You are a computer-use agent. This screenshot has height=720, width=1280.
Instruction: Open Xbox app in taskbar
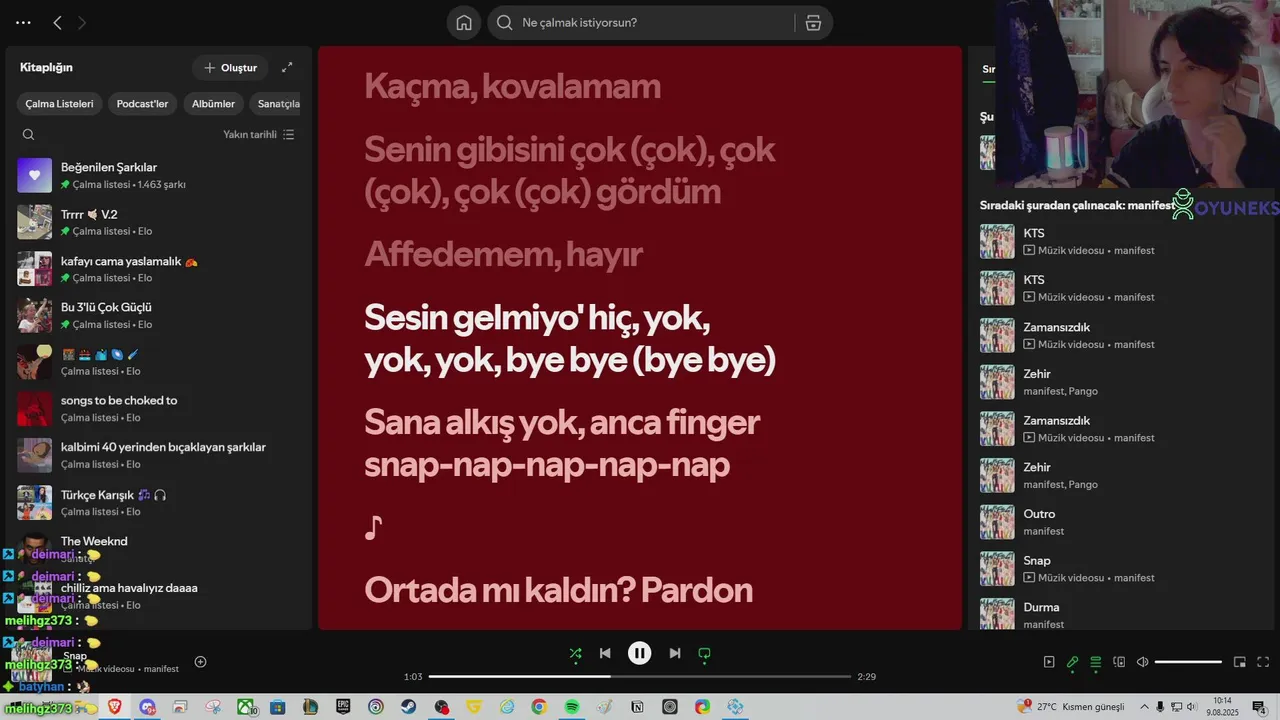(246, 707)
